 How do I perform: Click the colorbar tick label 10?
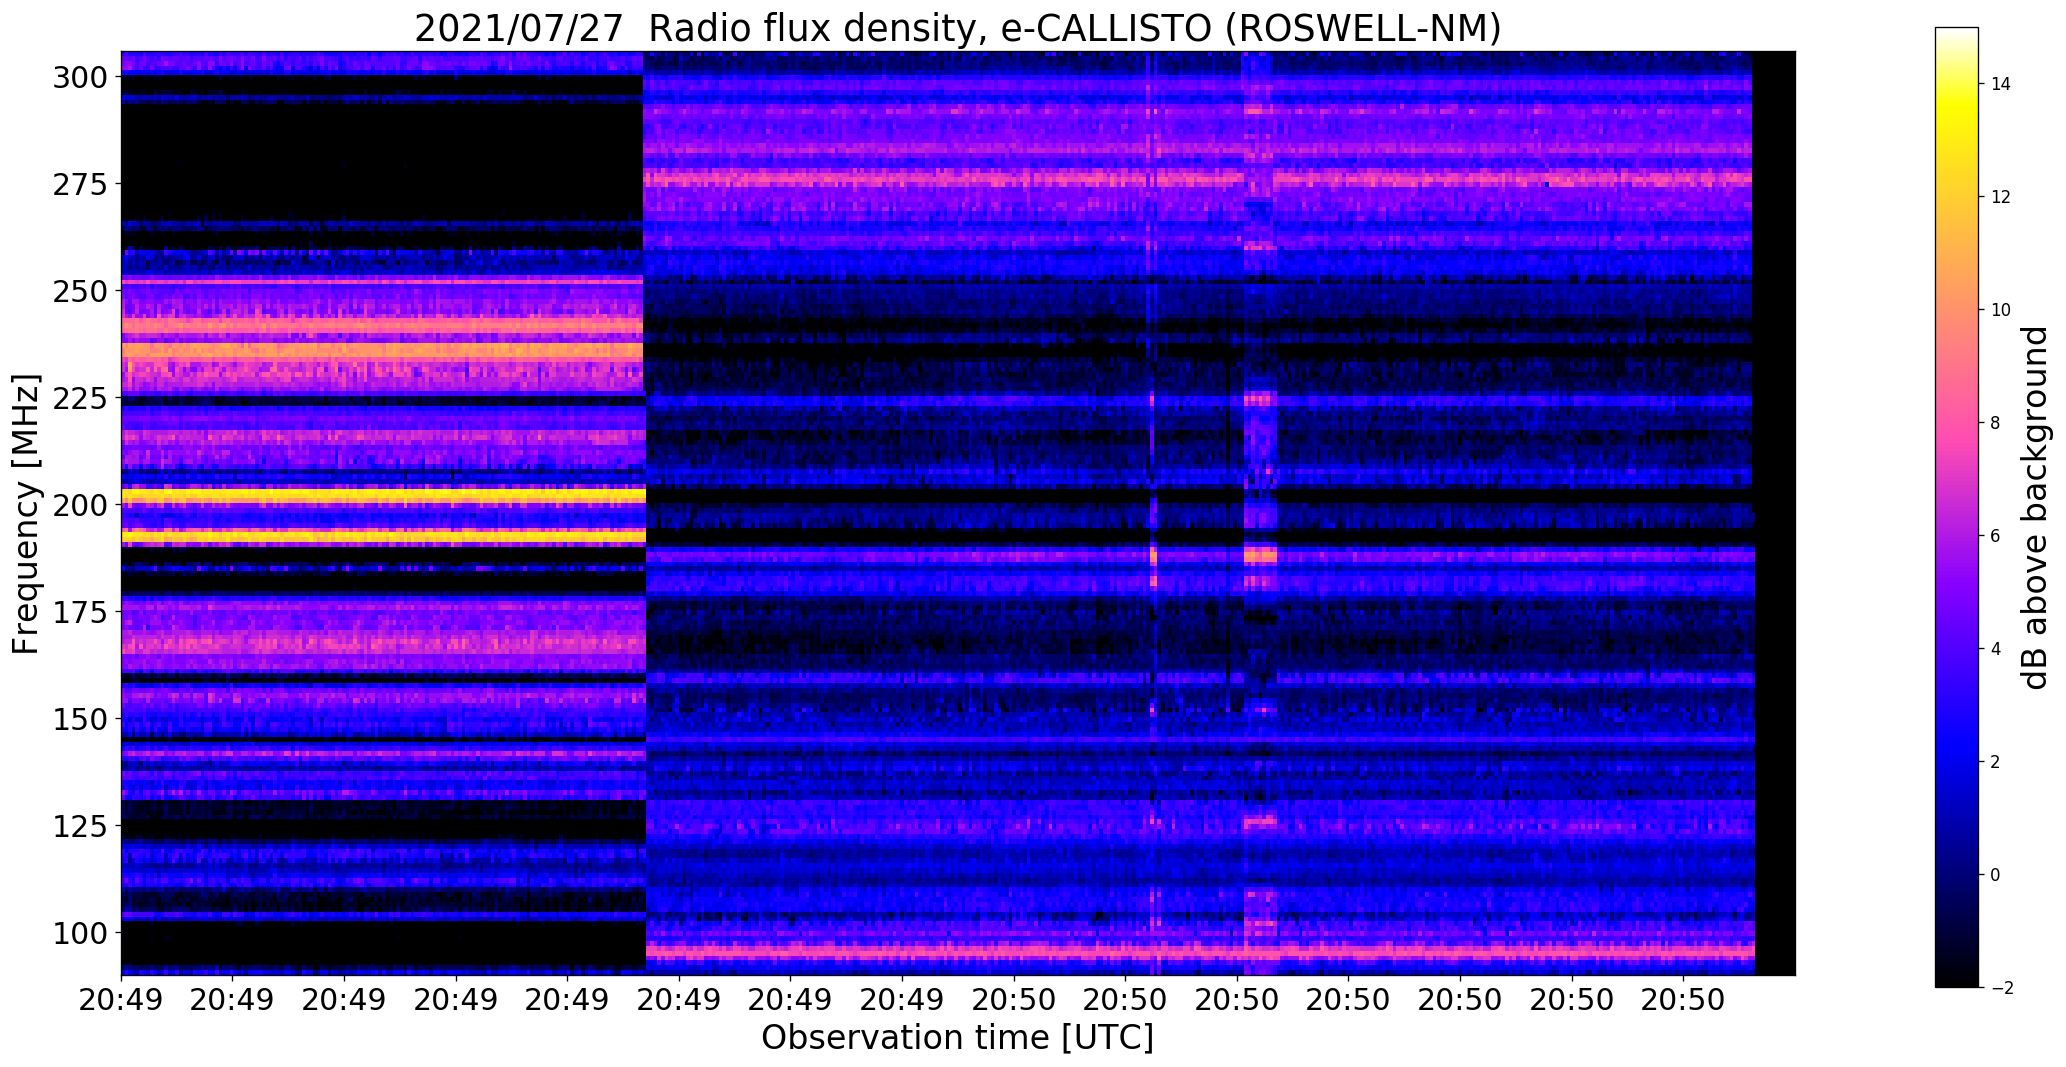pyautogui.click(x=2001, y=310)
